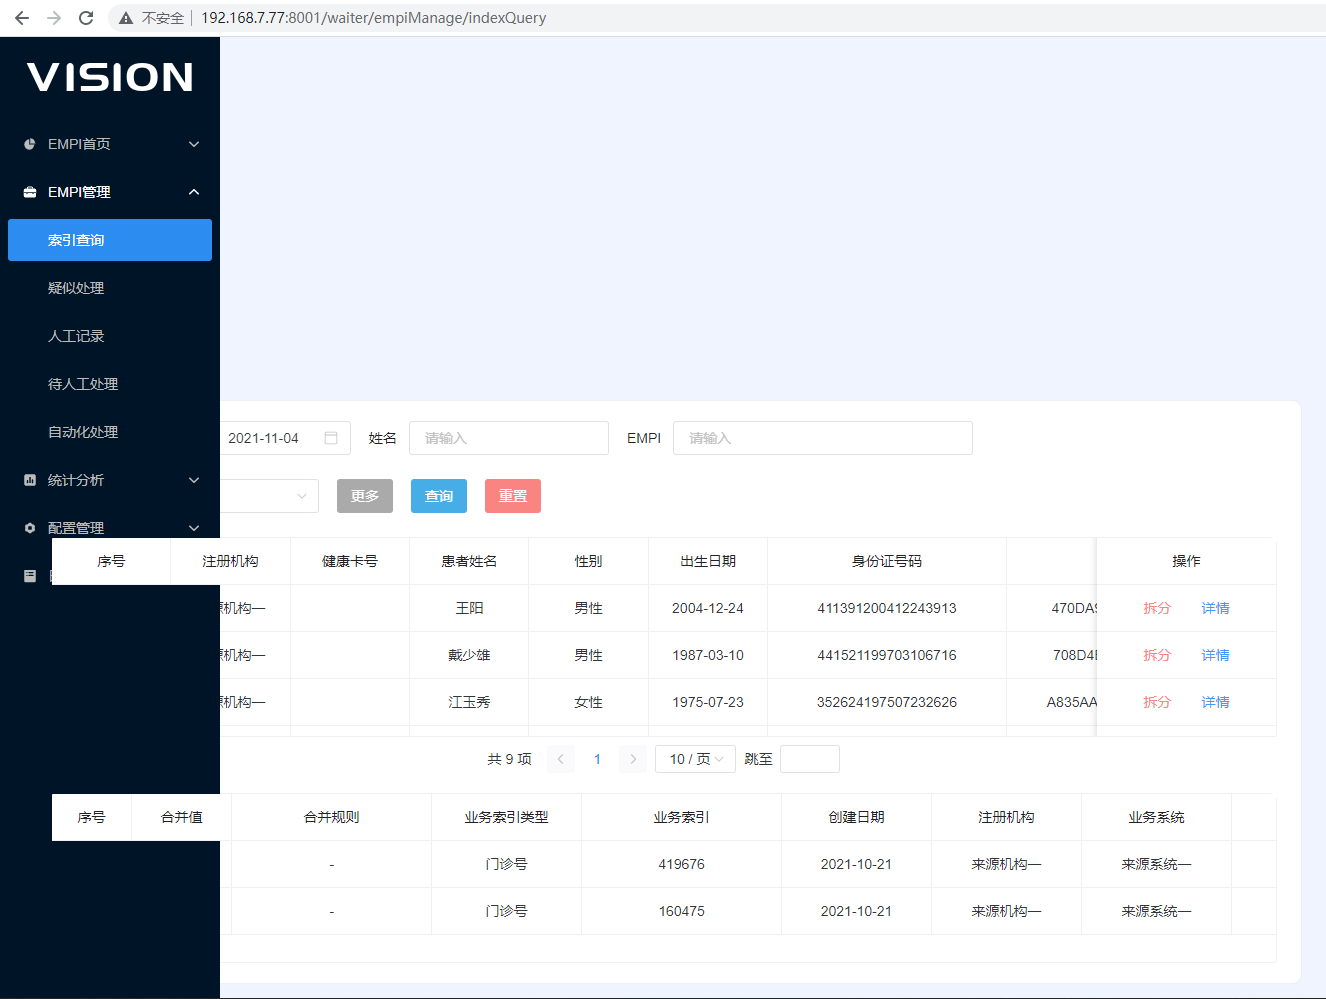Open 疑似处理 in the sidebar
The height and width of the screenshot is (999, 1326).
(76, 288)
